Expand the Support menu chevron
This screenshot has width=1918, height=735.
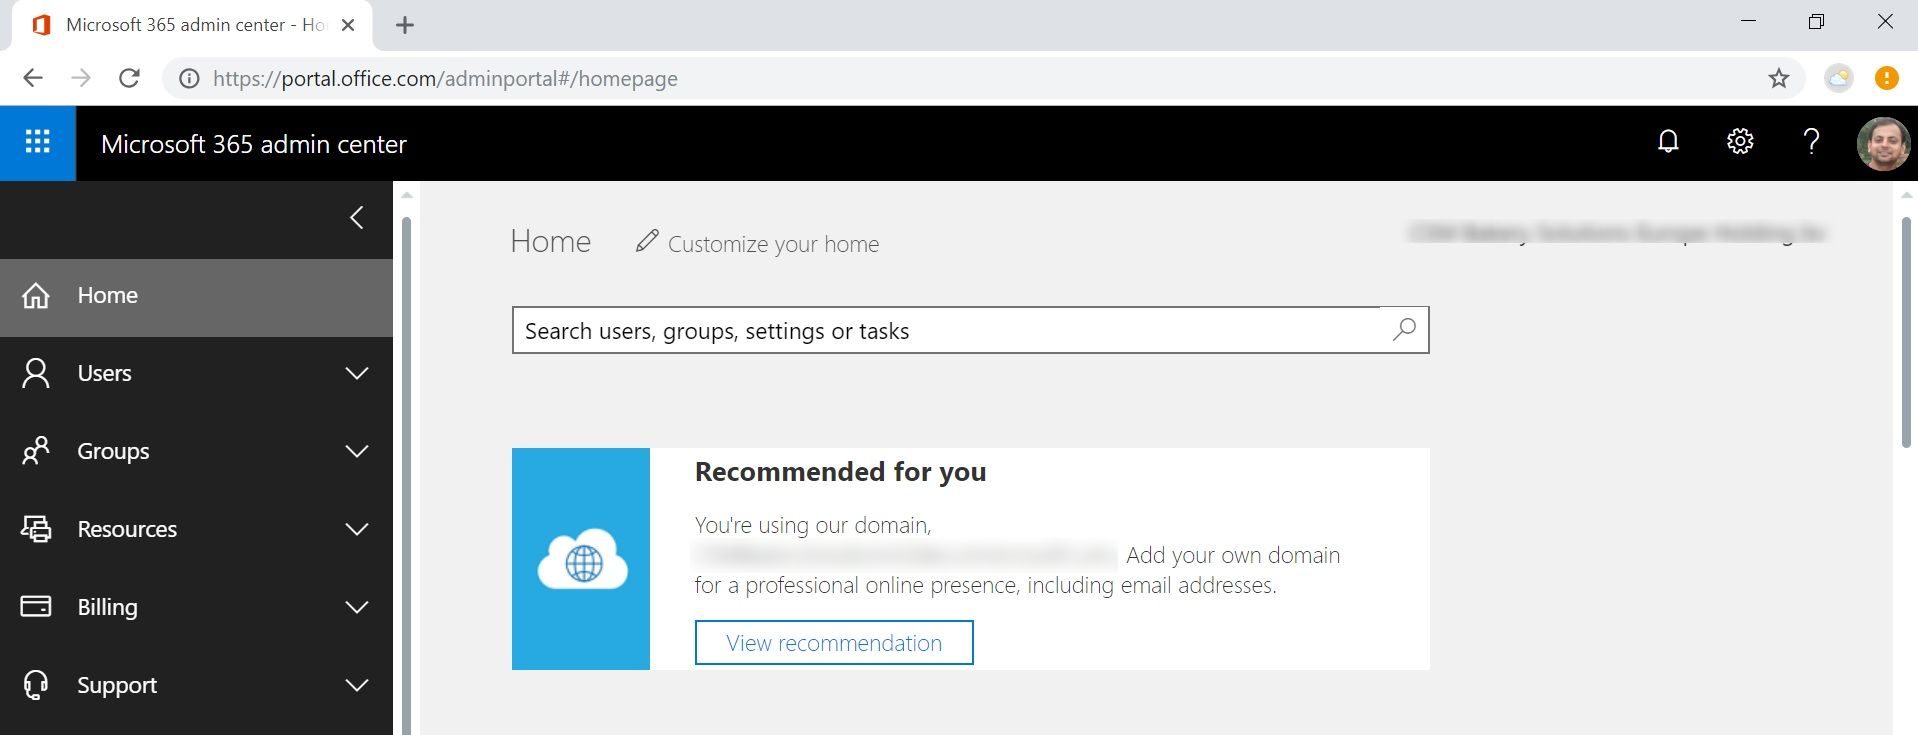pos(357,685)
